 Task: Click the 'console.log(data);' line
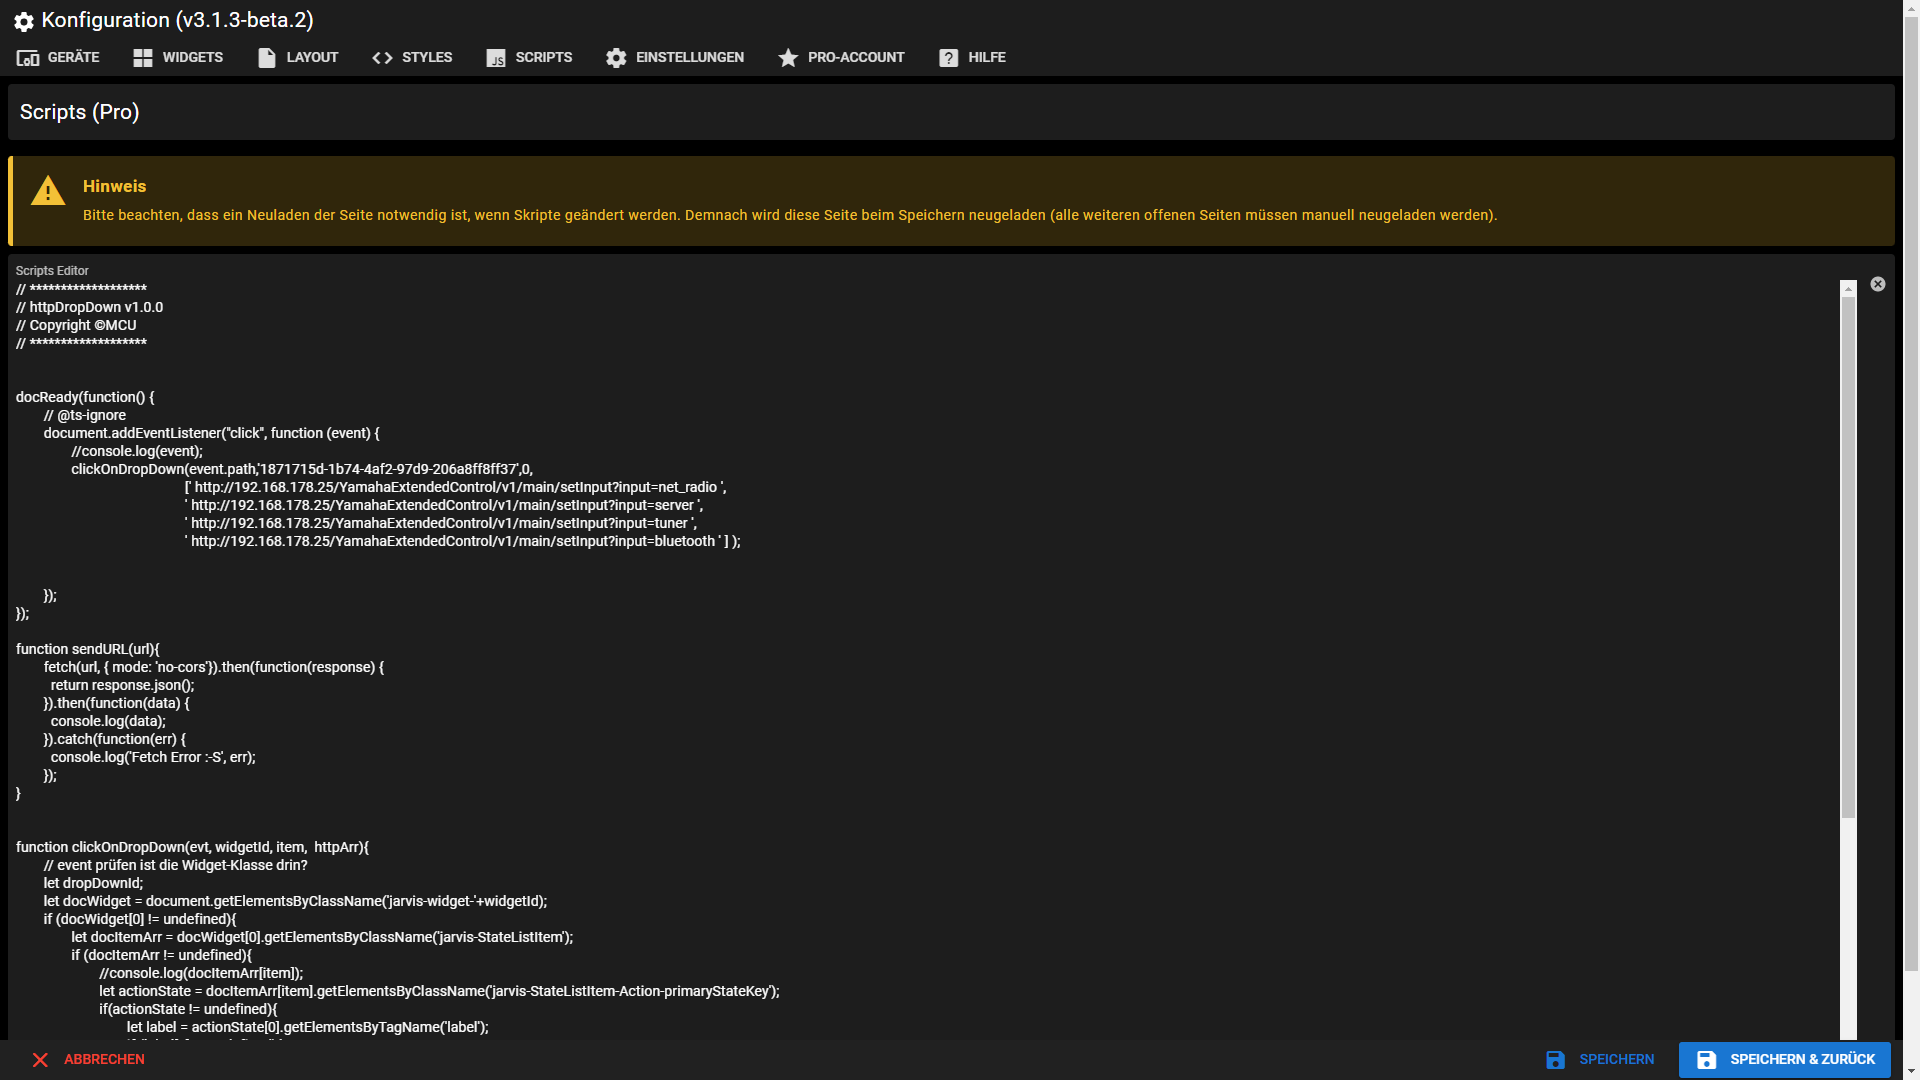click(x=108, y=722)
